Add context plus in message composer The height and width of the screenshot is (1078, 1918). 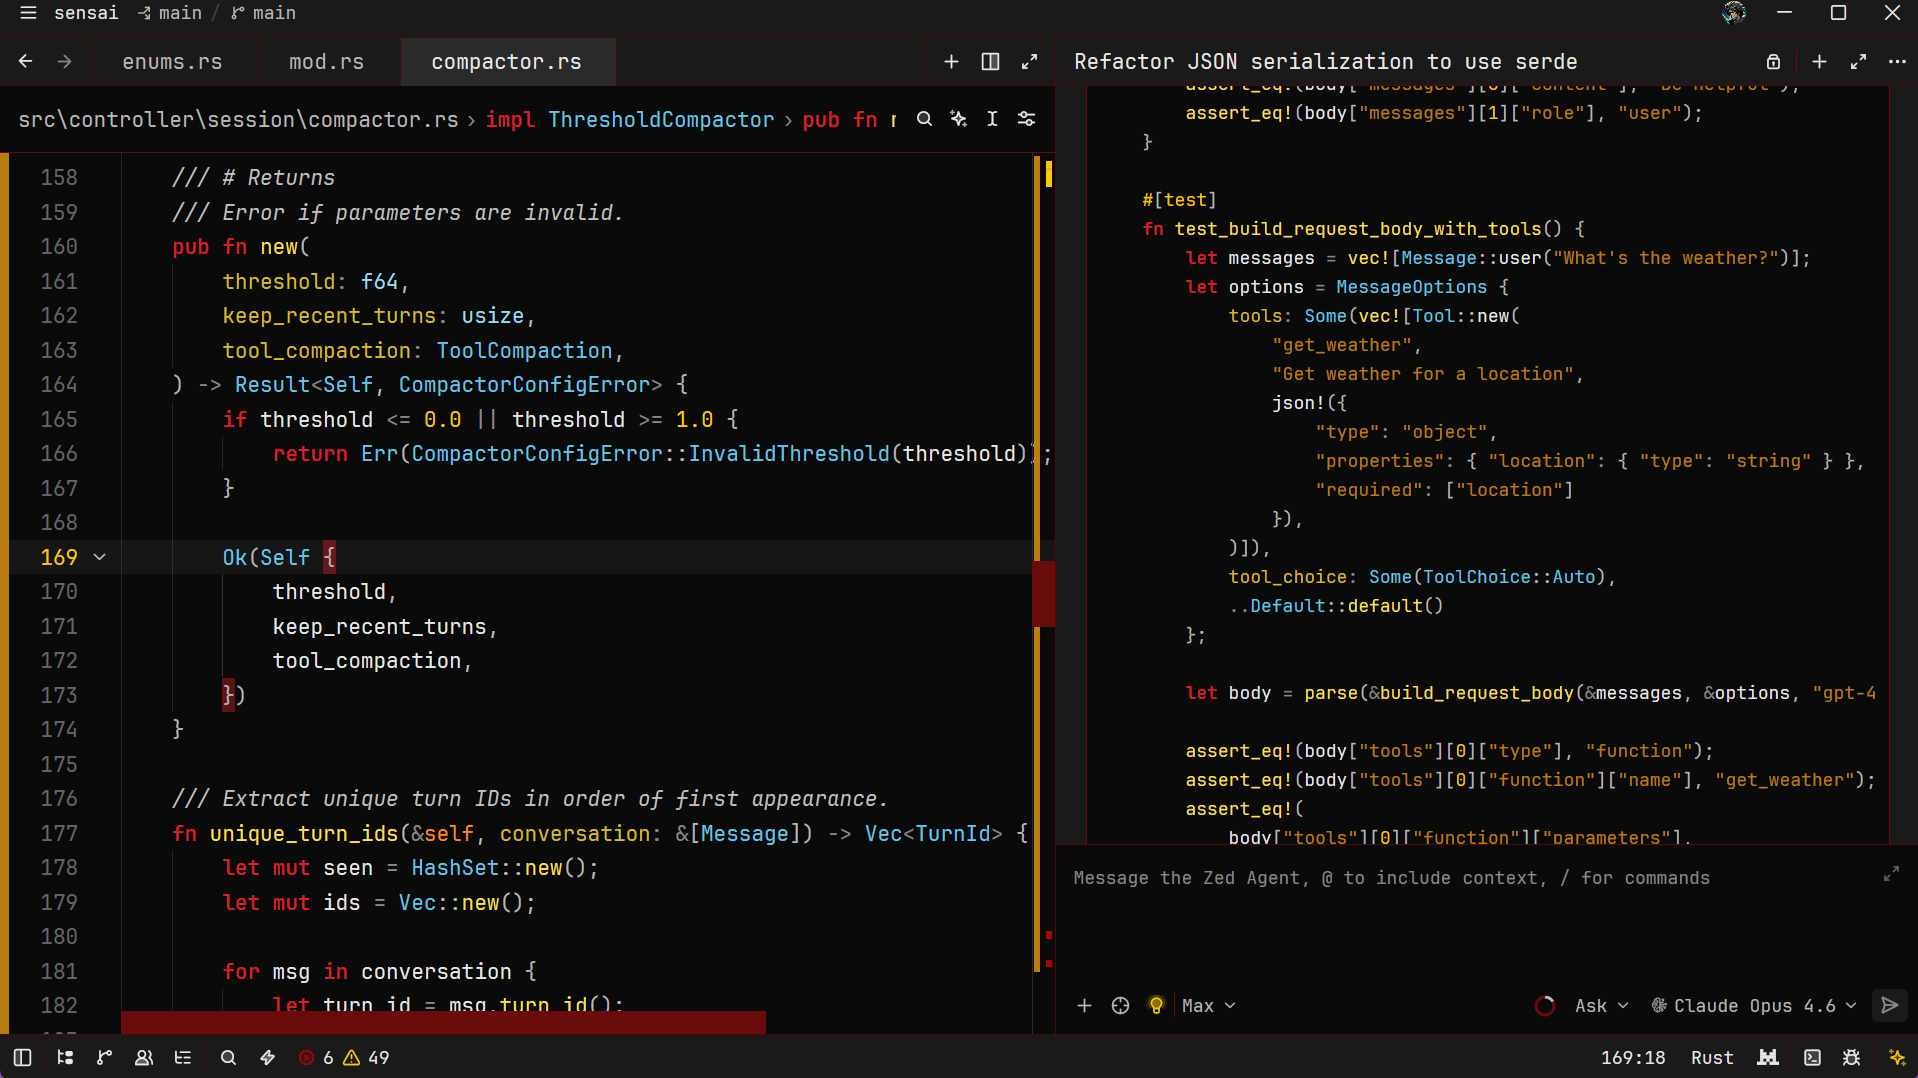coord(1084,1006)
